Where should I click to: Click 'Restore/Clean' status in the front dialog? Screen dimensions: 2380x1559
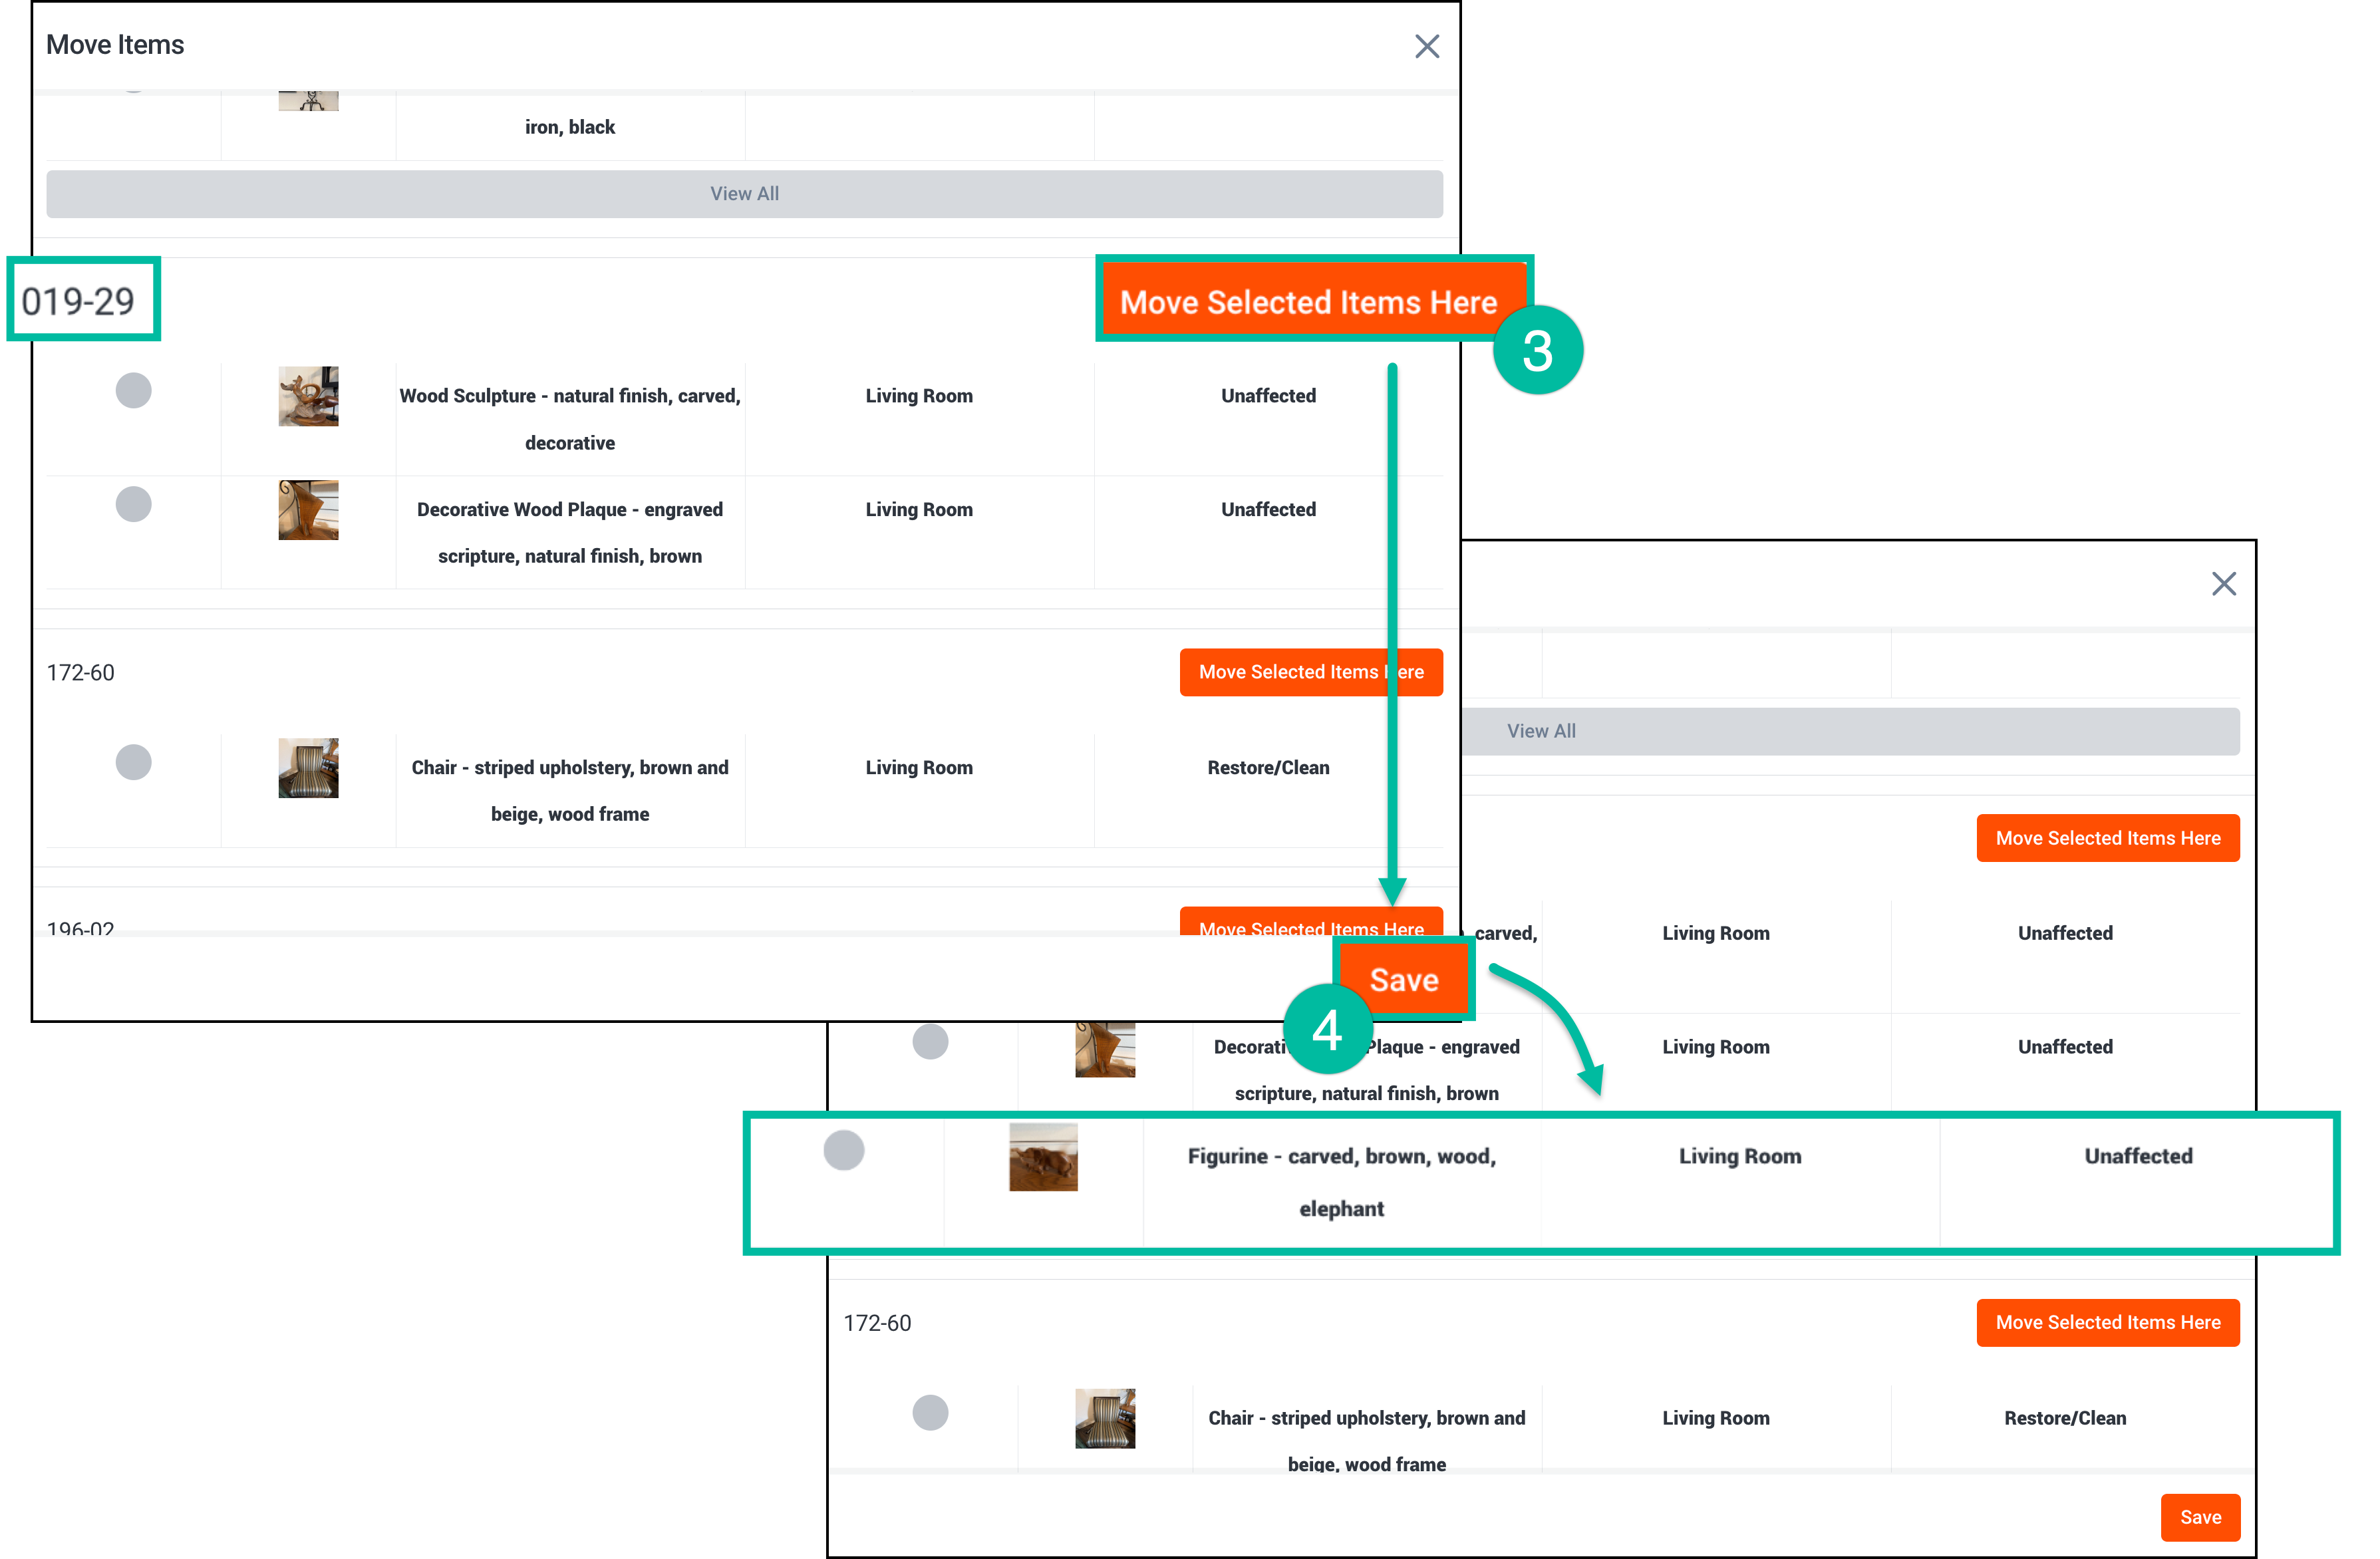pyautogui.click(x=1268, y=768)
